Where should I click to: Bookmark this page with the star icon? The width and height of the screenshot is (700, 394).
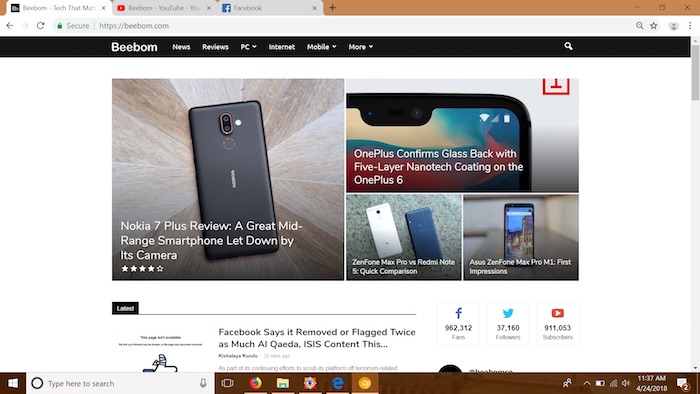654,26
